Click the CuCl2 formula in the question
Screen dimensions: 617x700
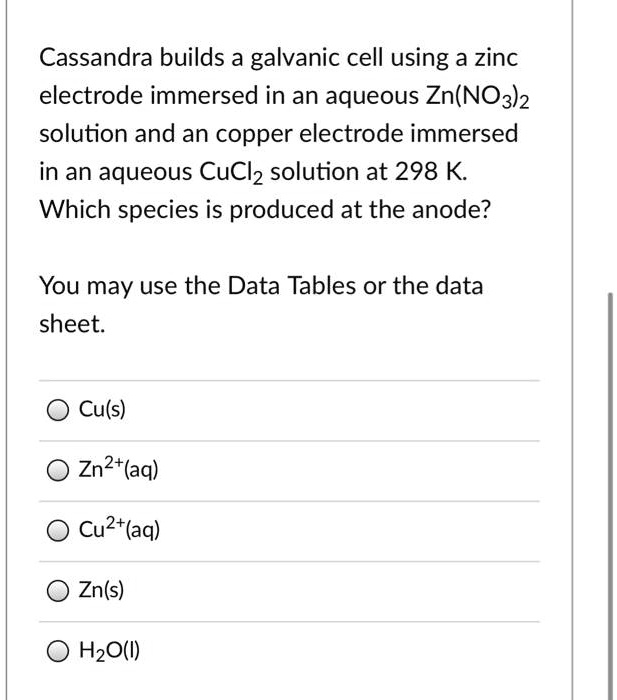click(232, 173)
